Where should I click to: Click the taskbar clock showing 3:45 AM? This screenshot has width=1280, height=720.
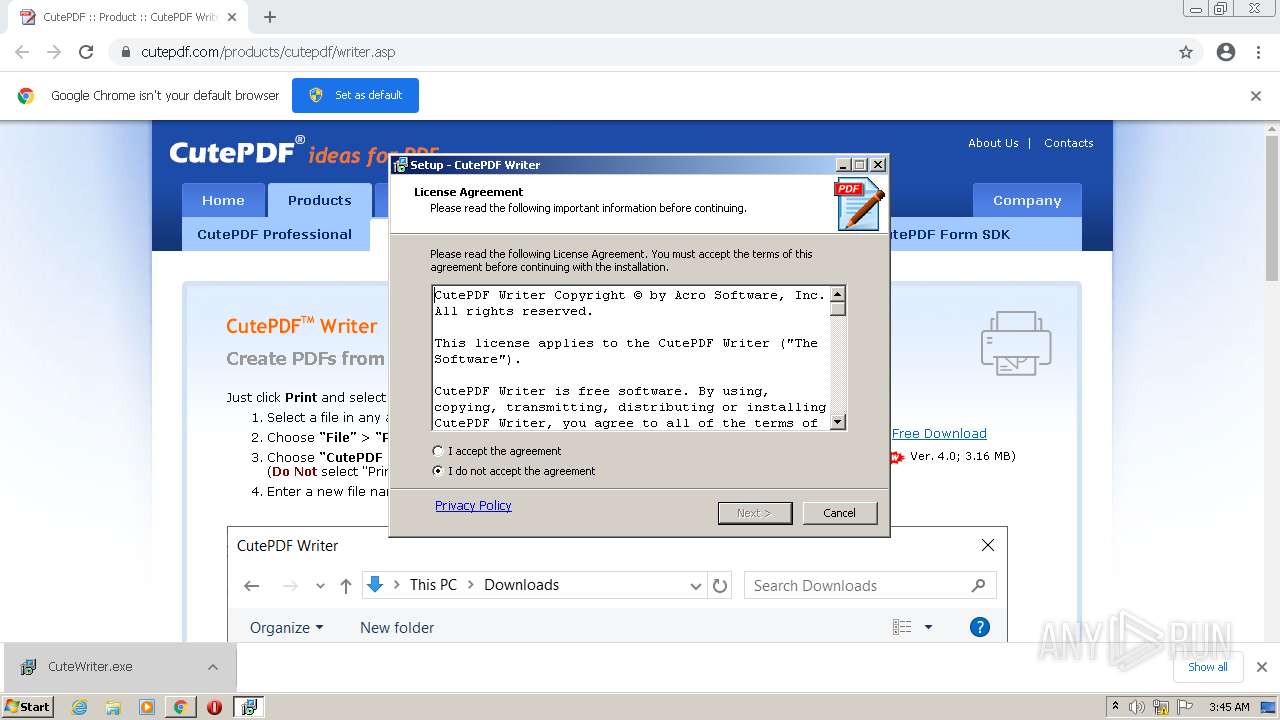(x=1229, y=707)
